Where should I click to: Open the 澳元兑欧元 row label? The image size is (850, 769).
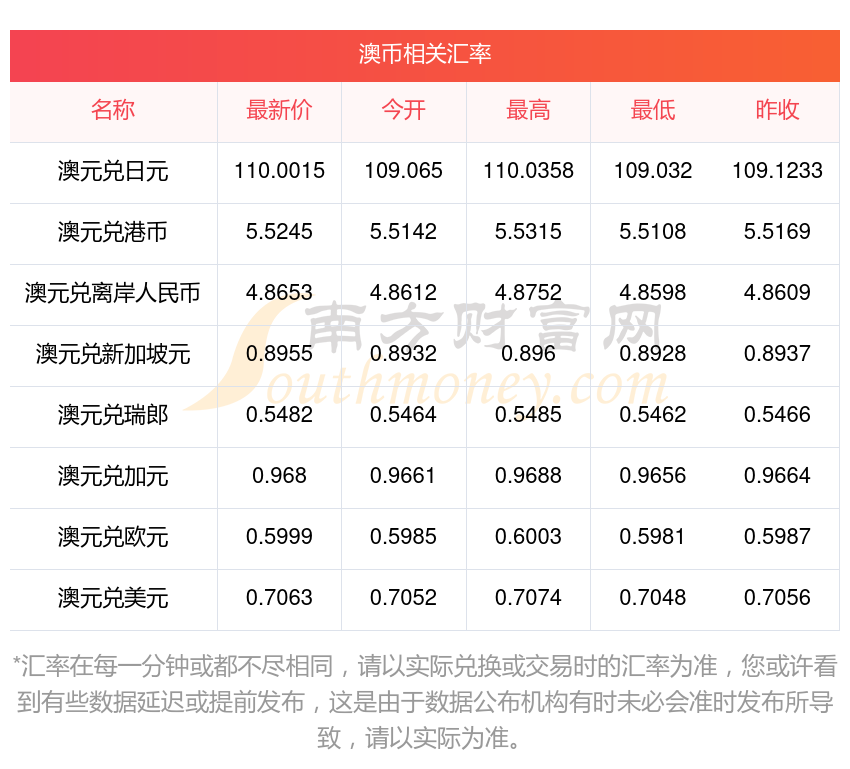pyautogui.click(x=113, y=538)
